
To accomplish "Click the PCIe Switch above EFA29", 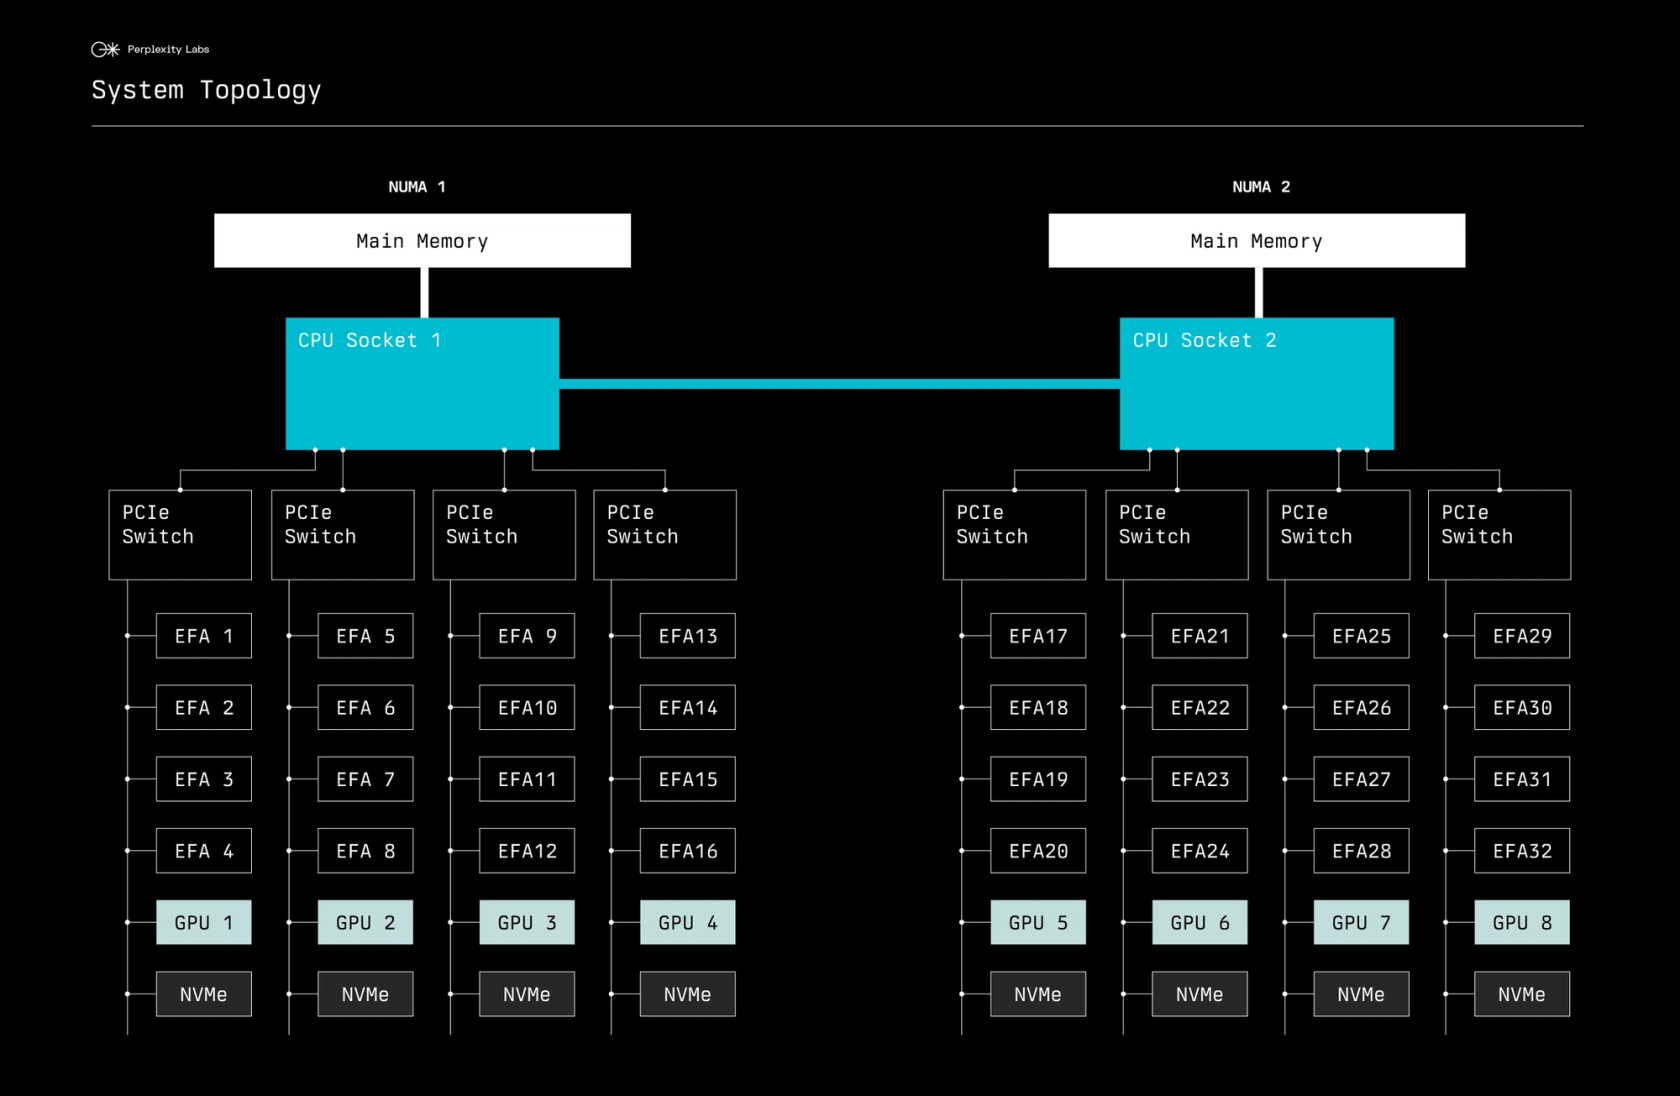I will [x=1499, y=535].
